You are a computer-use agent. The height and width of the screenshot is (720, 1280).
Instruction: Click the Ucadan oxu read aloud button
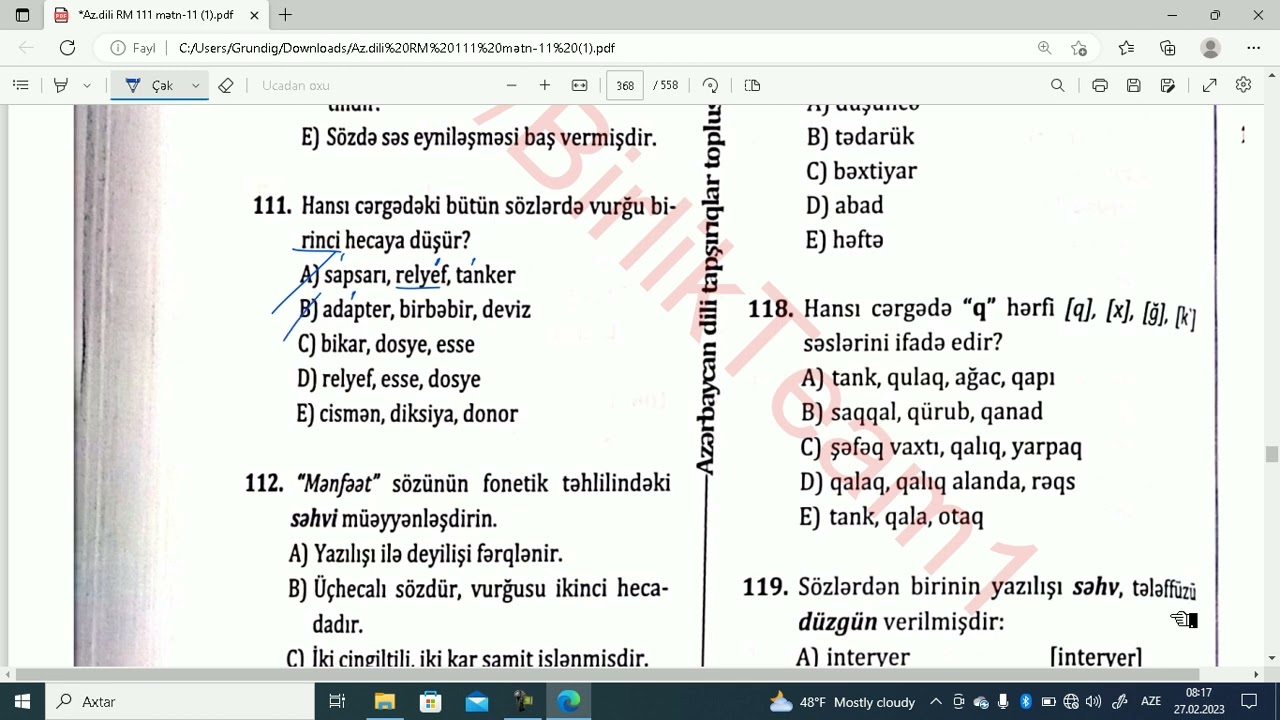point(296,86)
